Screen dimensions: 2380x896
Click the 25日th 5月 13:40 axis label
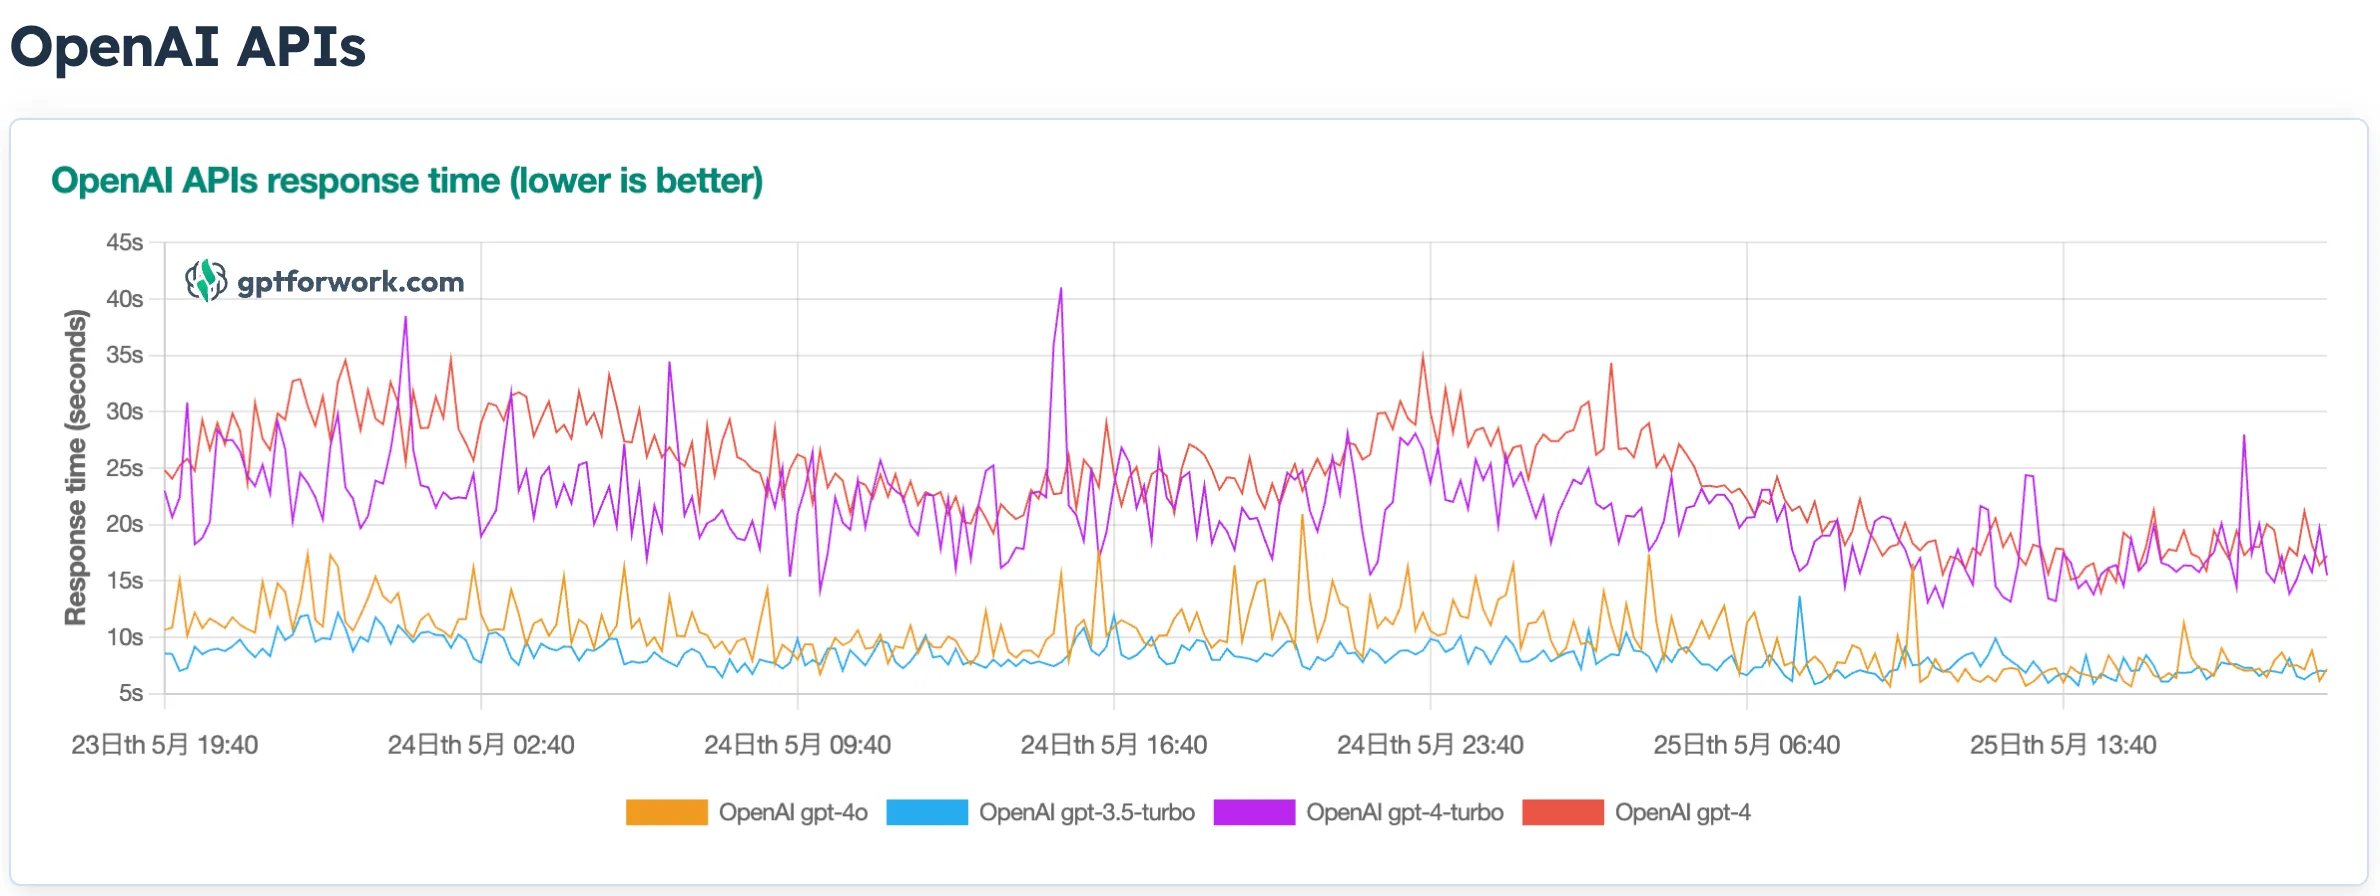2063,745
